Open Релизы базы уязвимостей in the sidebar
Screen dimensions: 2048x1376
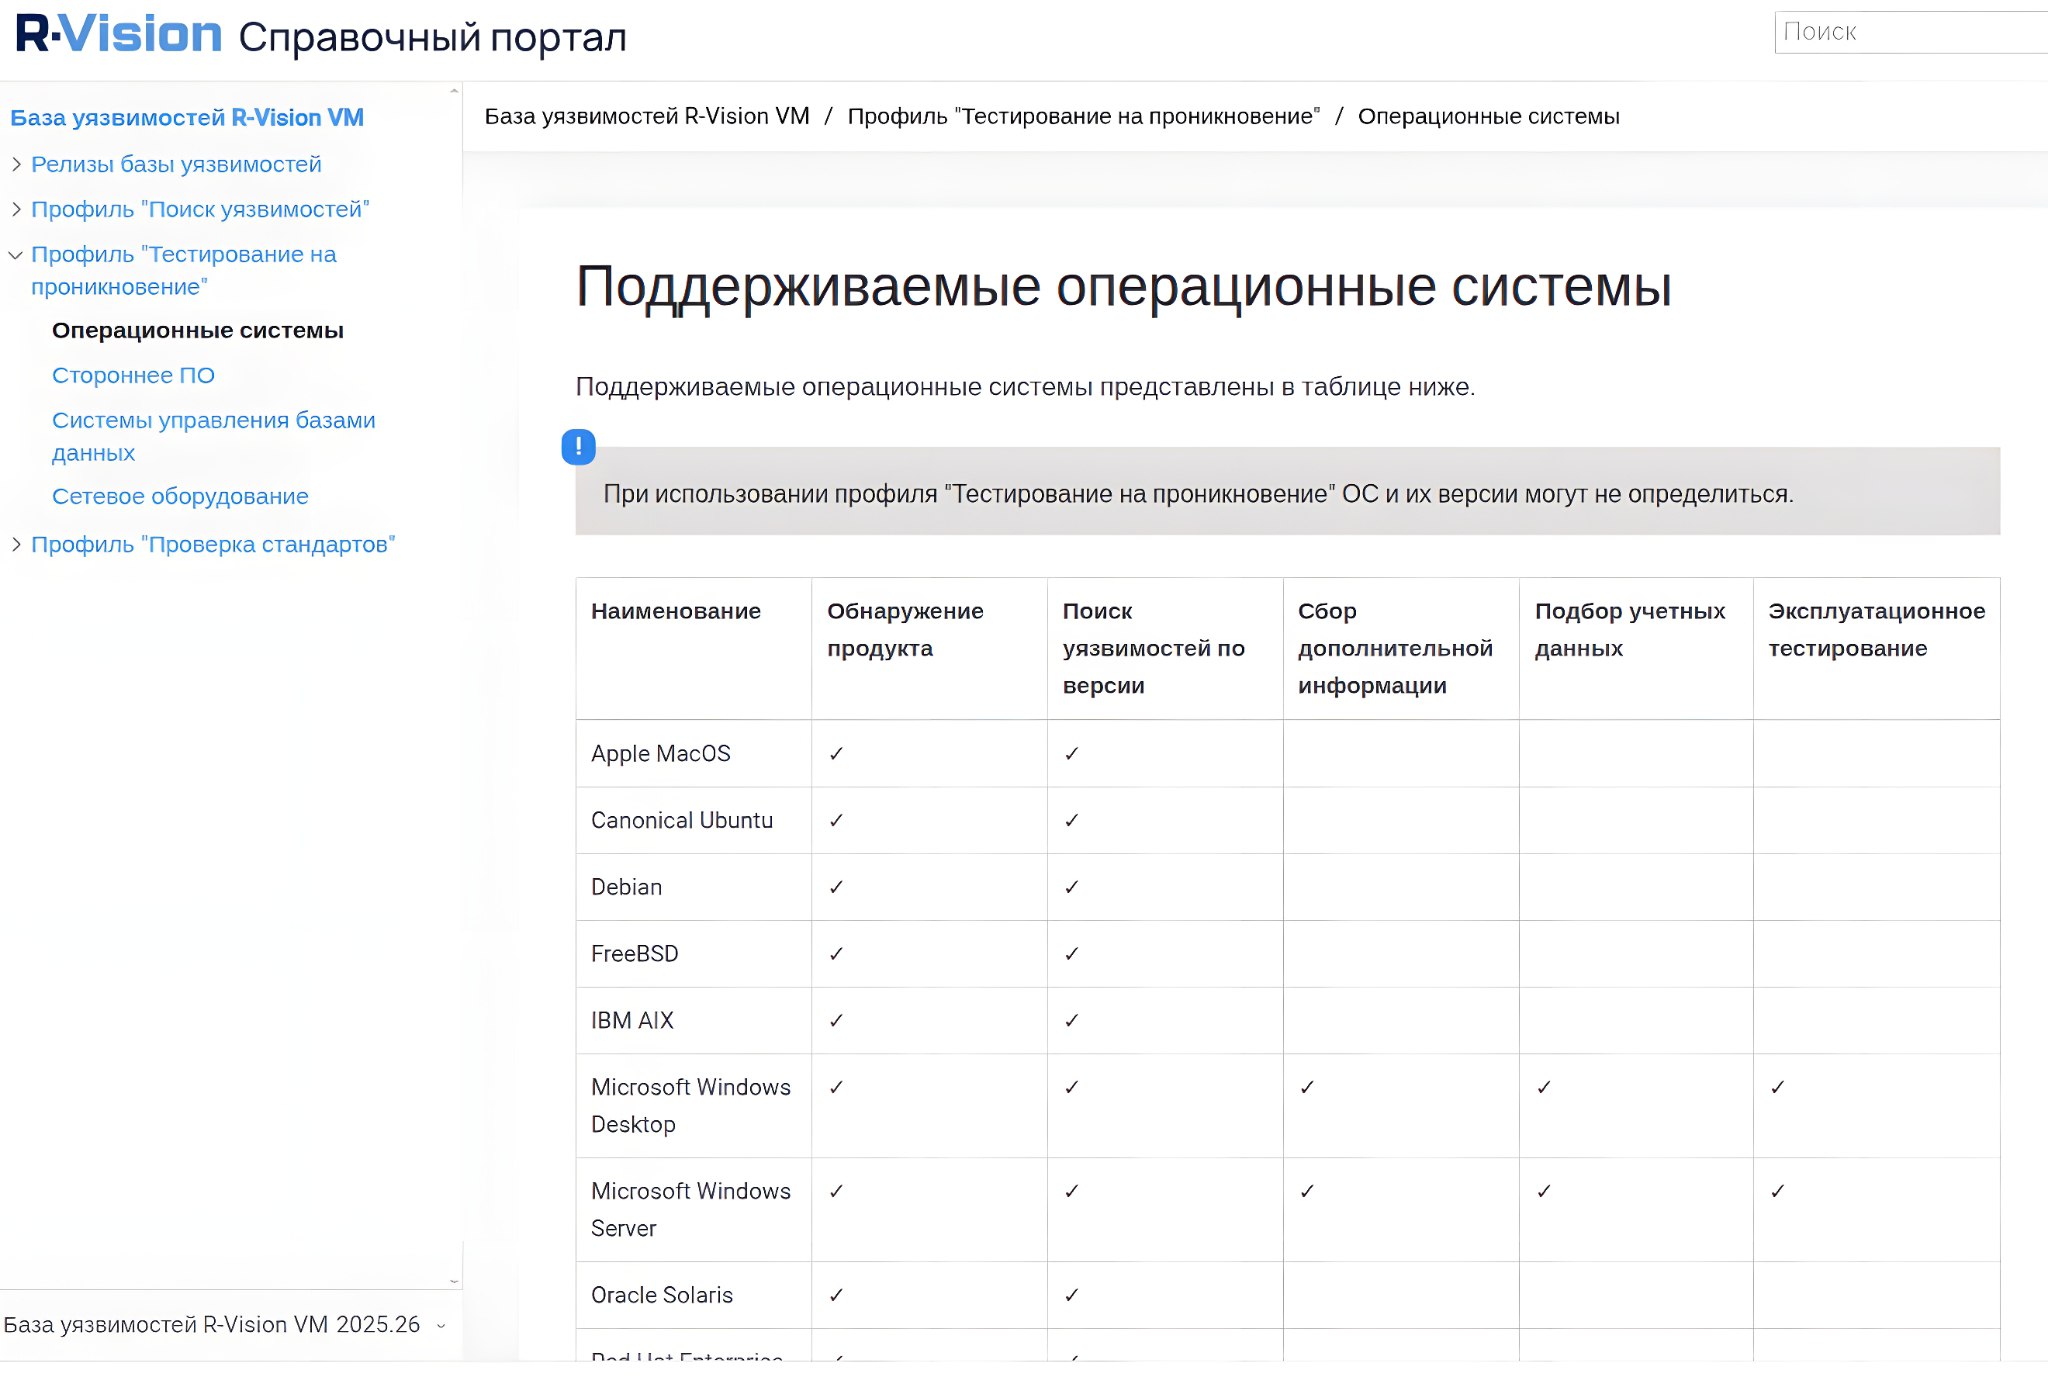point(176,164)
